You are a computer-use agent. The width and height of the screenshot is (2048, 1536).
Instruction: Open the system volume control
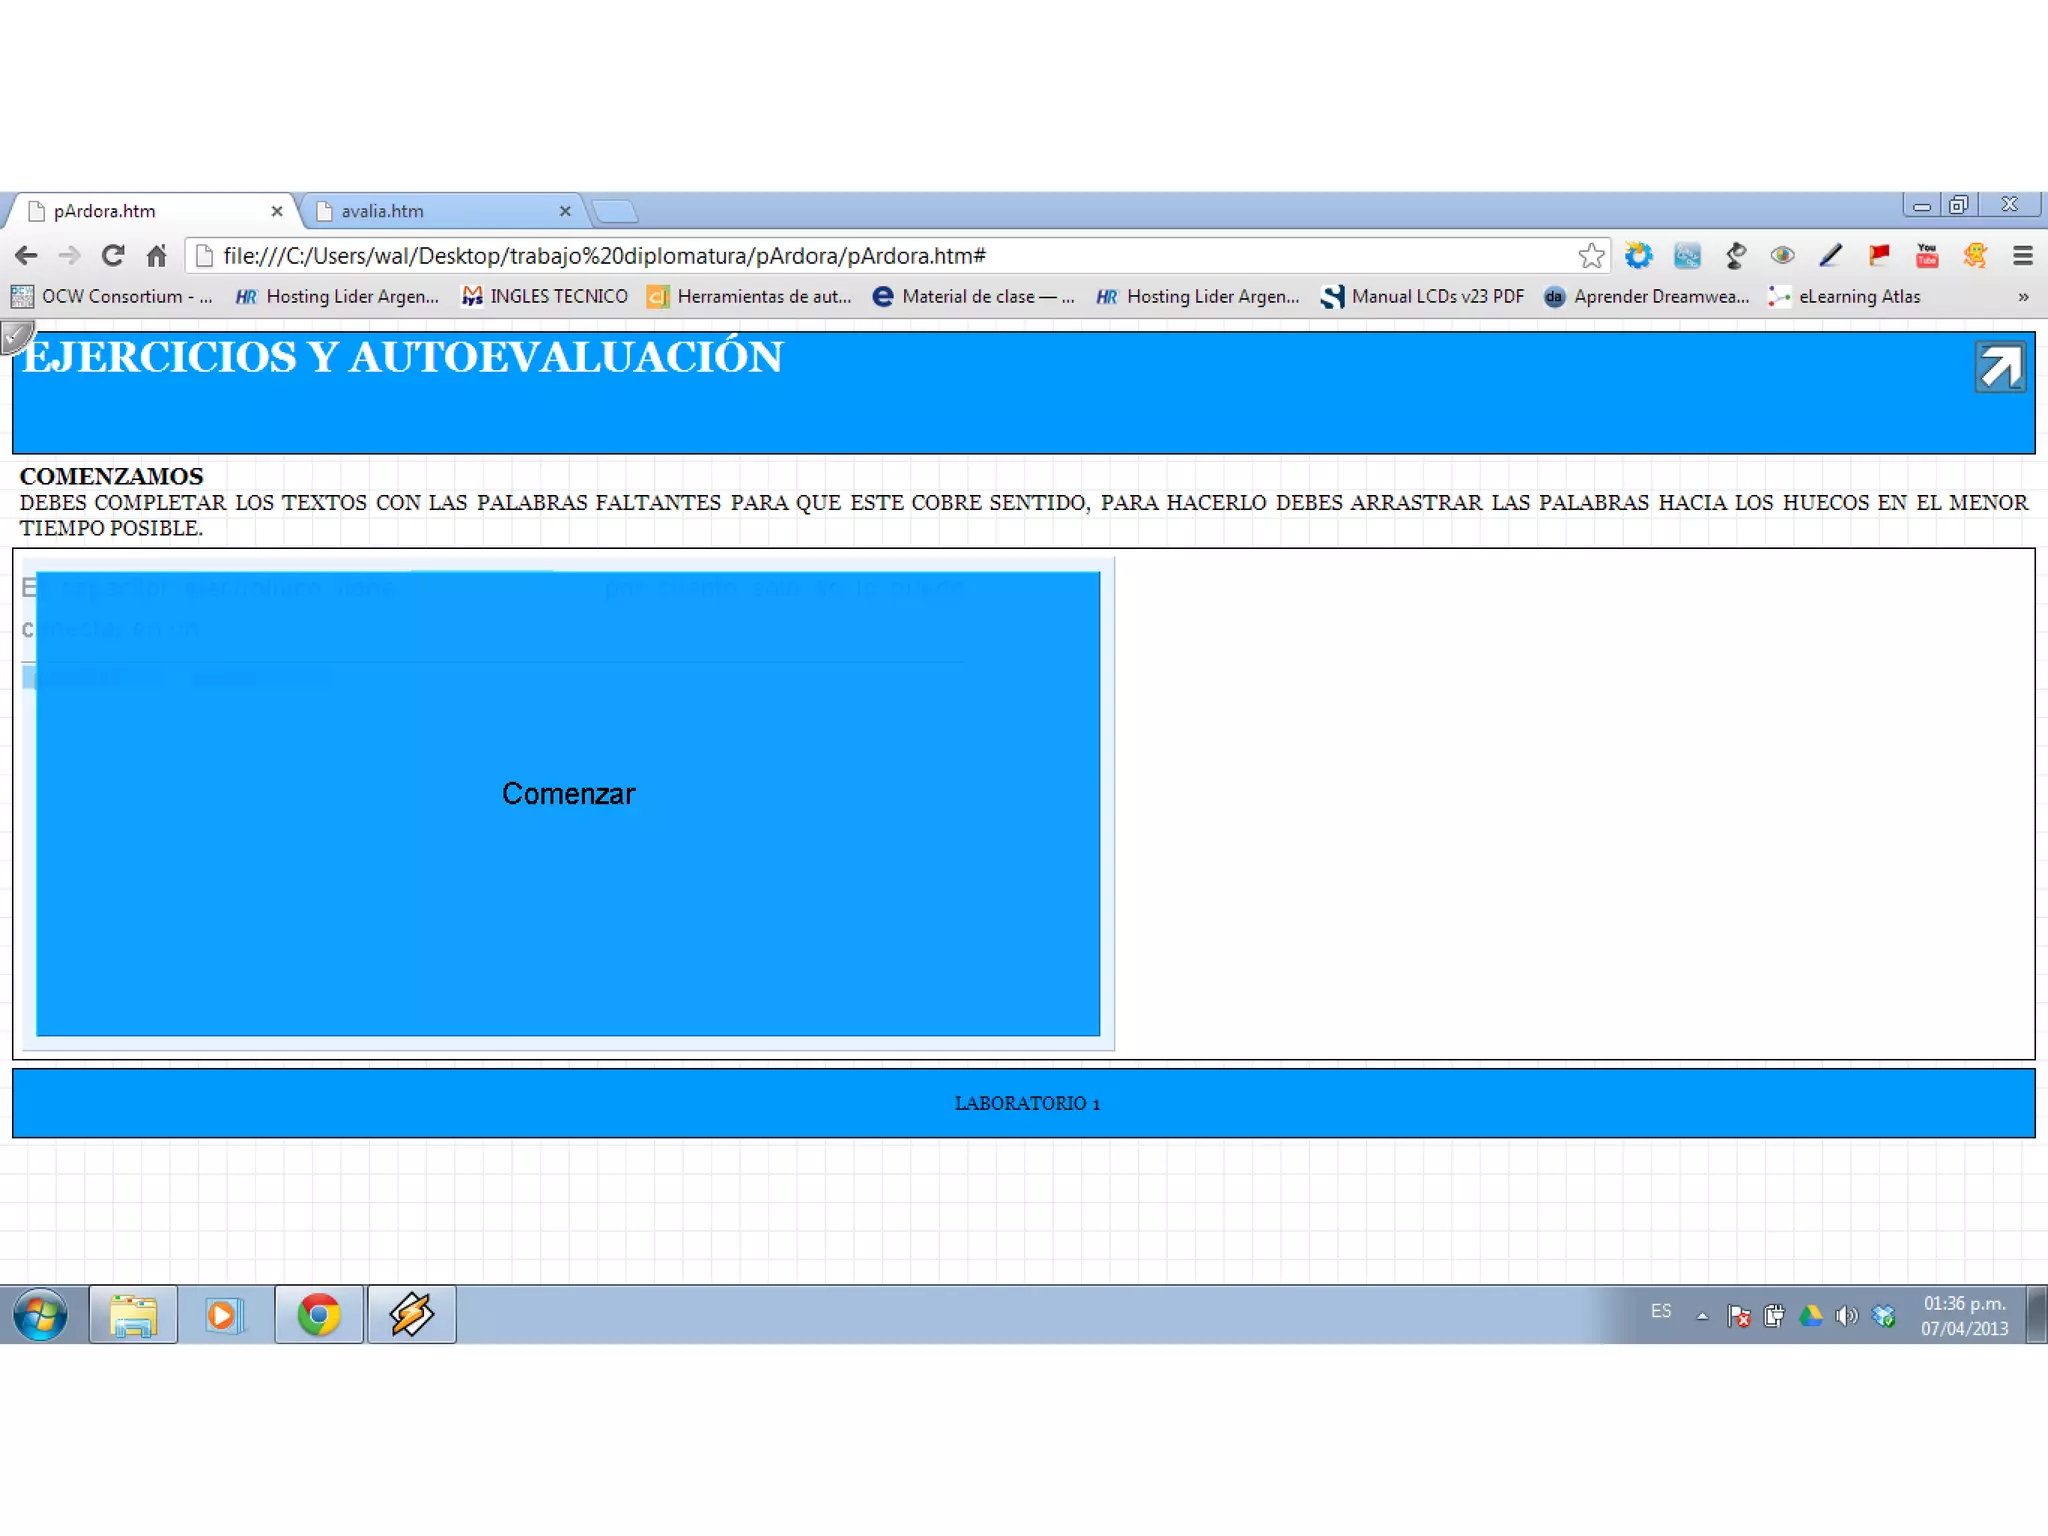pyautogui.click(x=1846, y=1316)
